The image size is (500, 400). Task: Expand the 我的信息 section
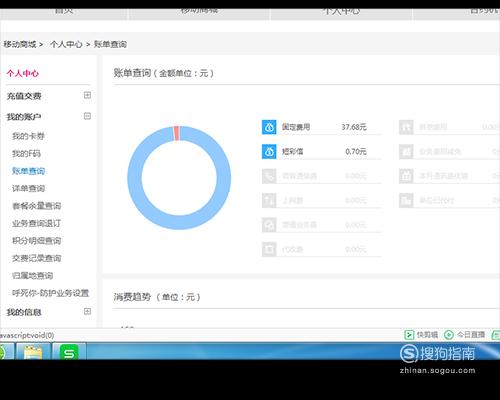tap(87, 311)
